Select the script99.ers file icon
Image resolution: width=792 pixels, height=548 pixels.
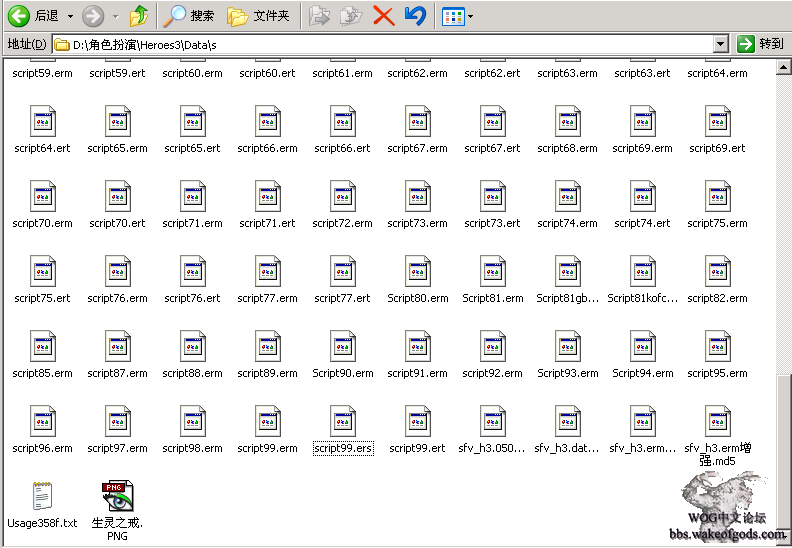point(342,421)
